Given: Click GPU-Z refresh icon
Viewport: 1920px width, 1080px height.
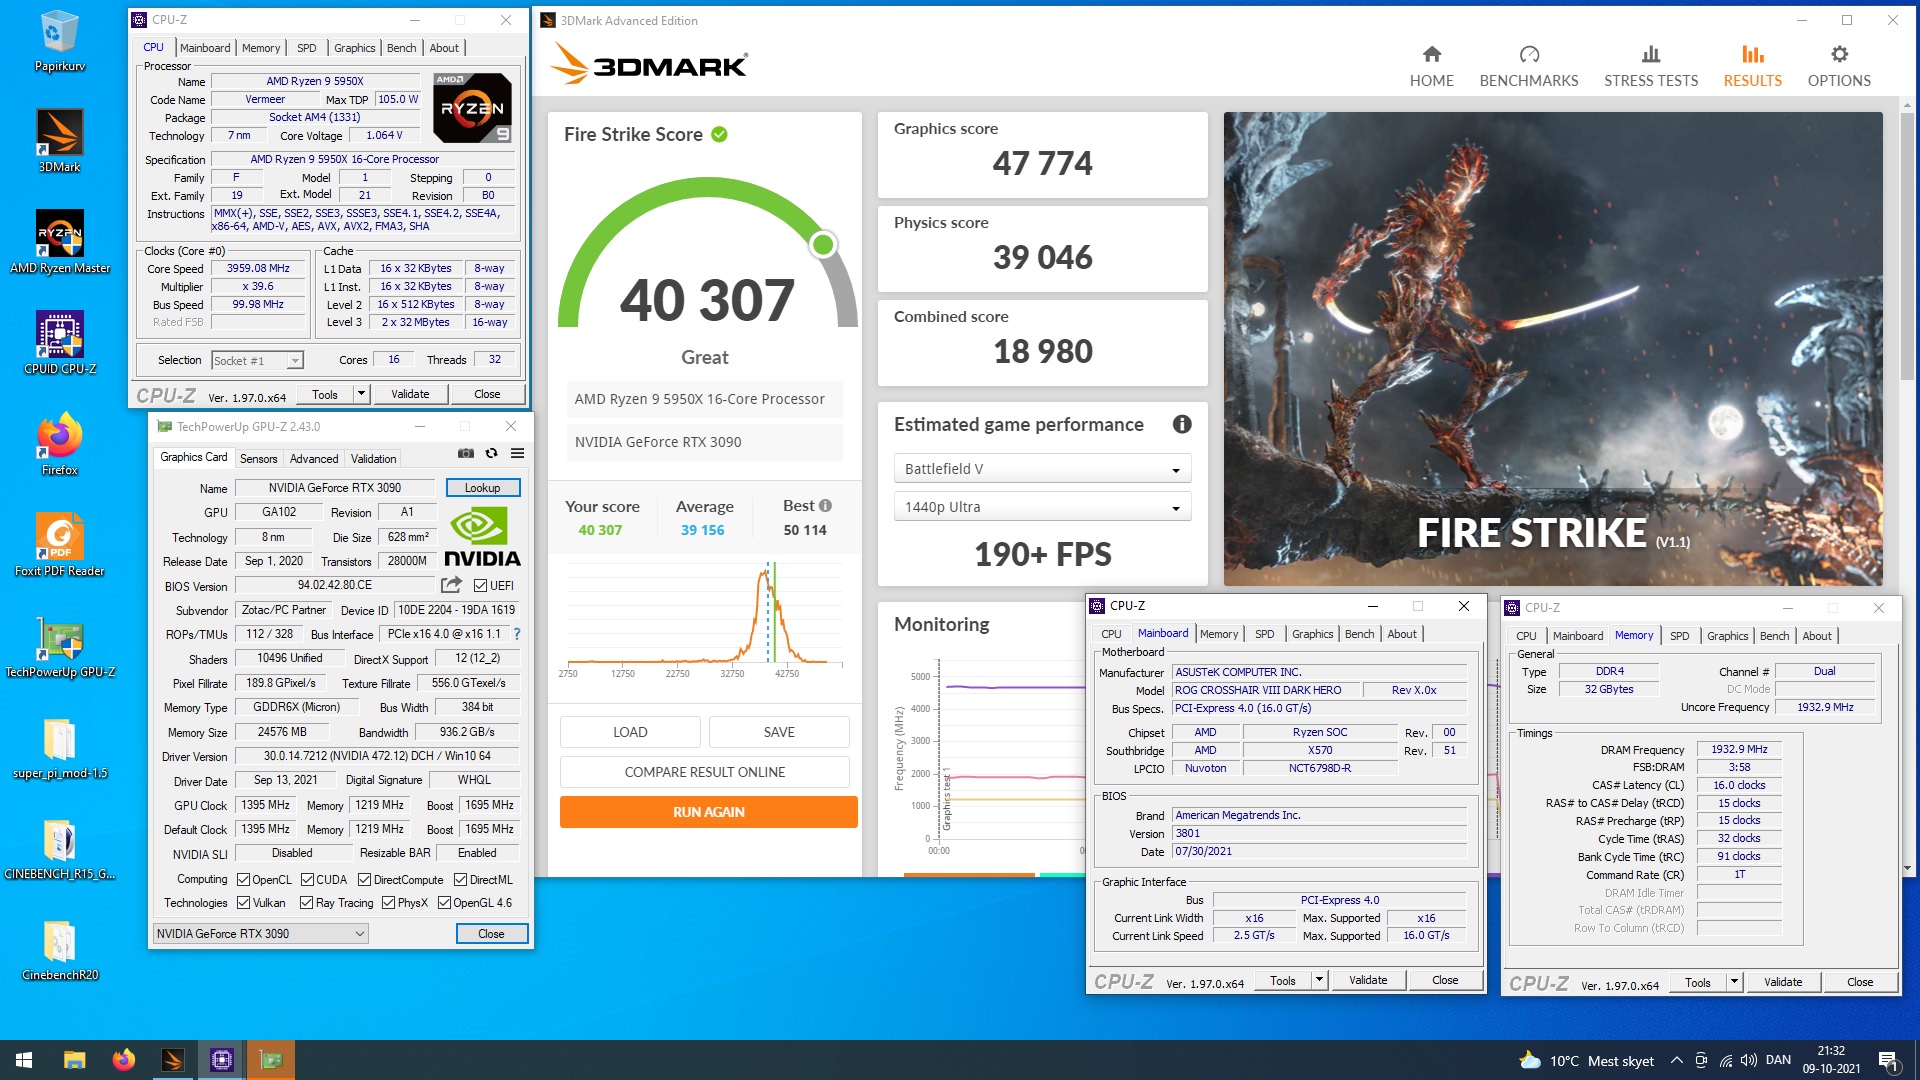Looking at the screenshot, I should [491, 453].
